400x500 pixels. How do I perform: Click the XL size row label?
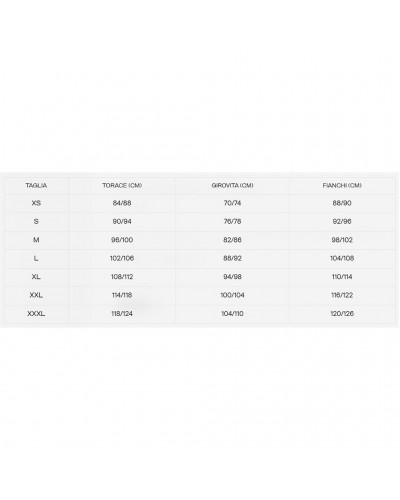click(36, 277)
